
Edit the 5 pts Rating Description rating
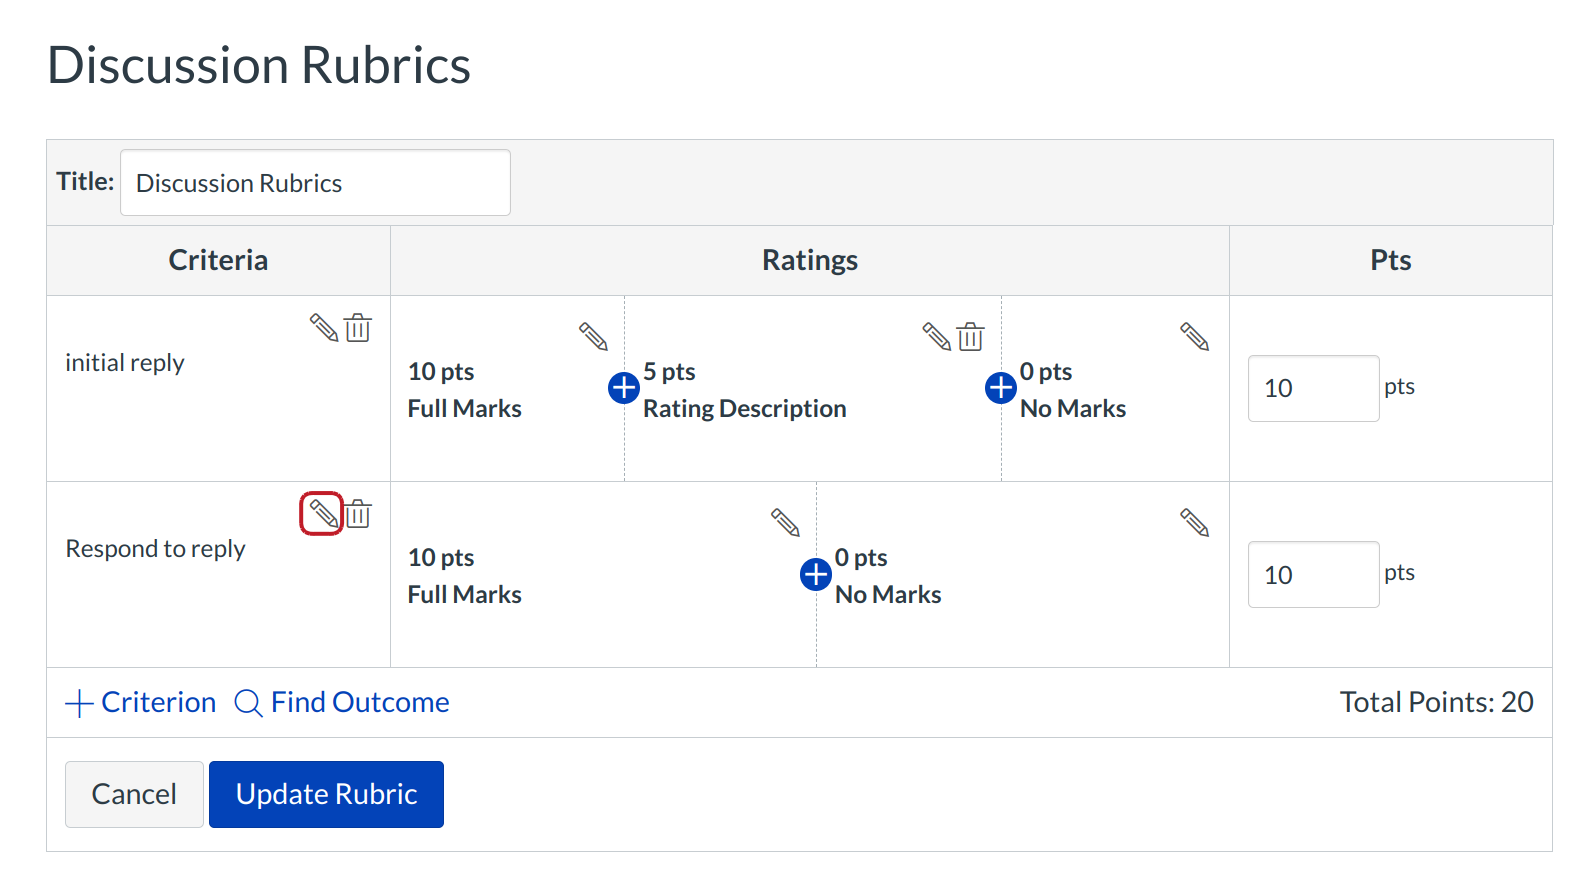pos(936,337)
